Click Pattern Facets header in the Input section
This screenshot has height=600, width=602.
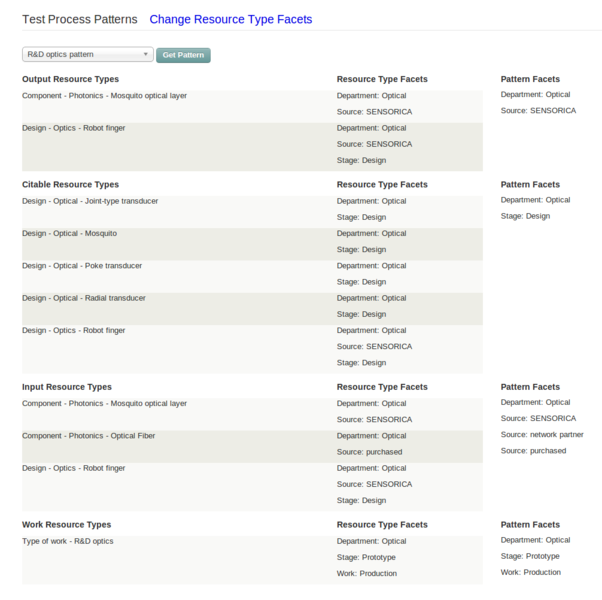tap(530, 387)
